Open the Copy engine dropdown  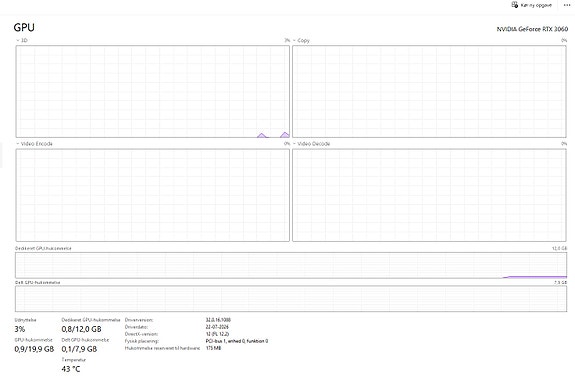301,40
